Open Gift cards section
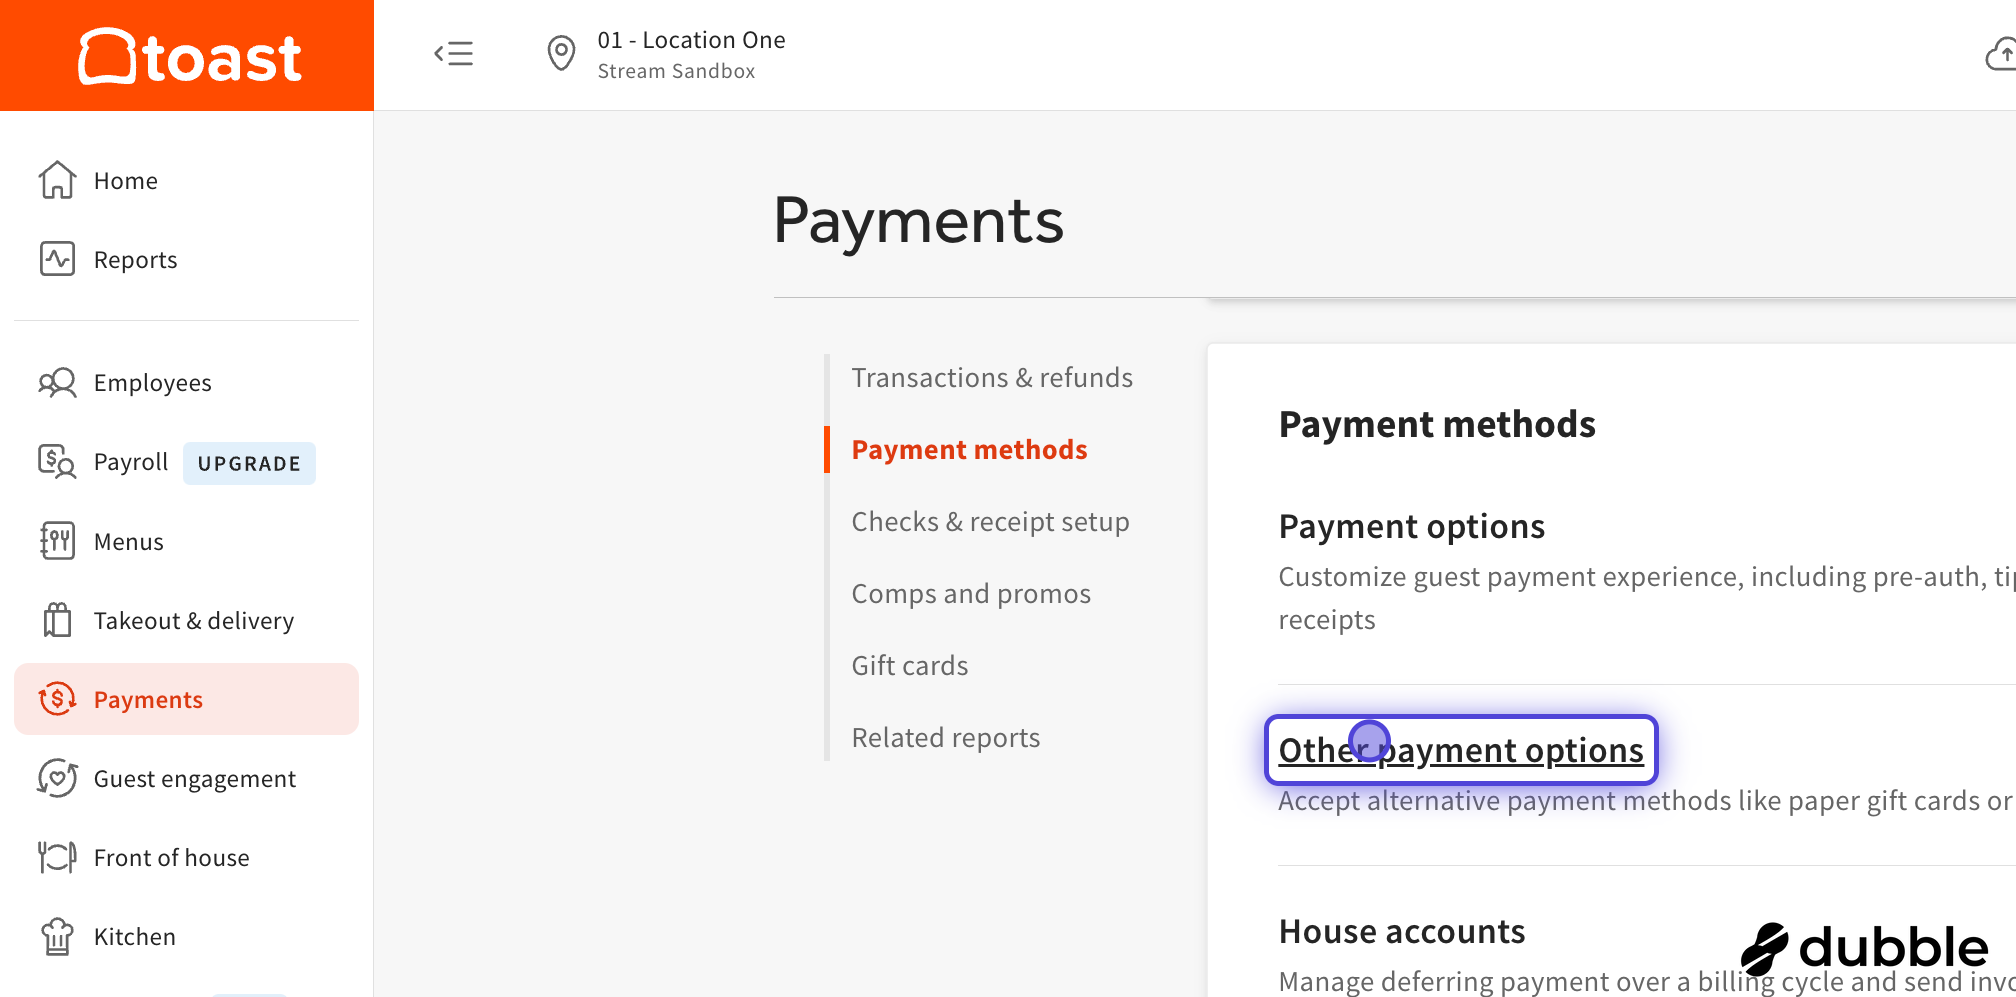 click(x=910, y=665)
